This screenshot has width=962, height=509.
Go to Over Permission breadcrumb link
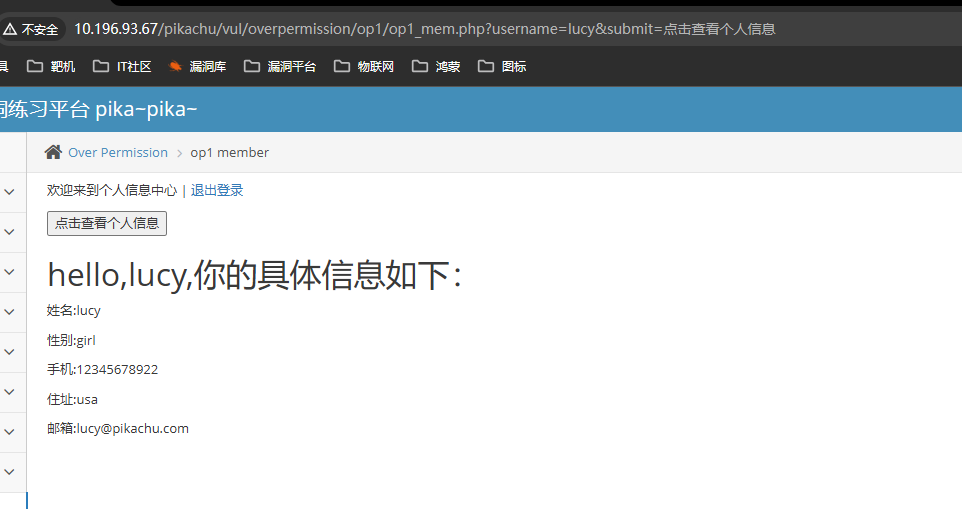[x=118, y=153]
